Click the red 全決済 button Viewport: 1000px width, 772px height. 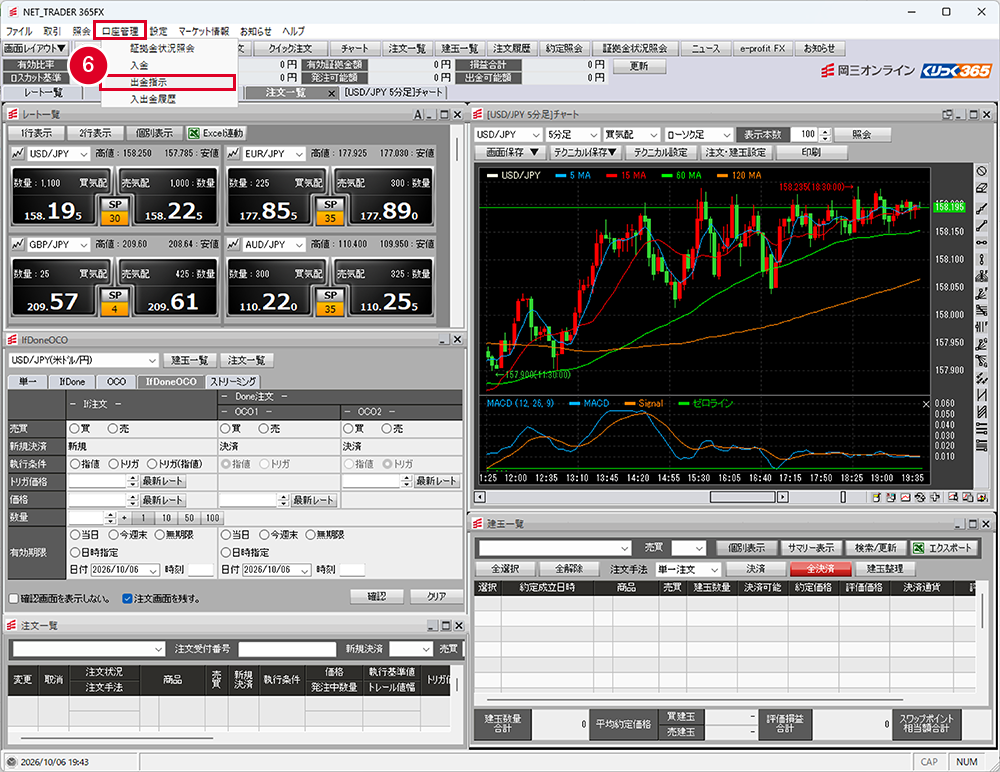[x=821, y=569]
